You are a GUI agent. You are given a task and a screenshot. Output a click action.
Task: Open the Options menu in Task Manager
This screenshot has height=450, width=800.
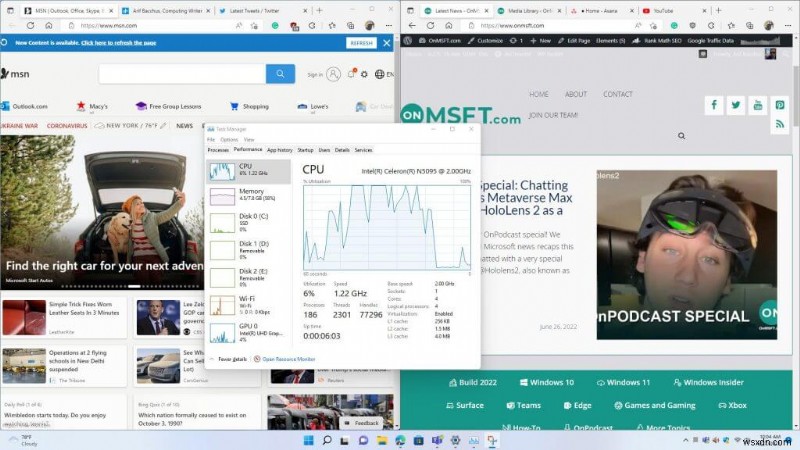pyautogui.click(x=231, y=139)
